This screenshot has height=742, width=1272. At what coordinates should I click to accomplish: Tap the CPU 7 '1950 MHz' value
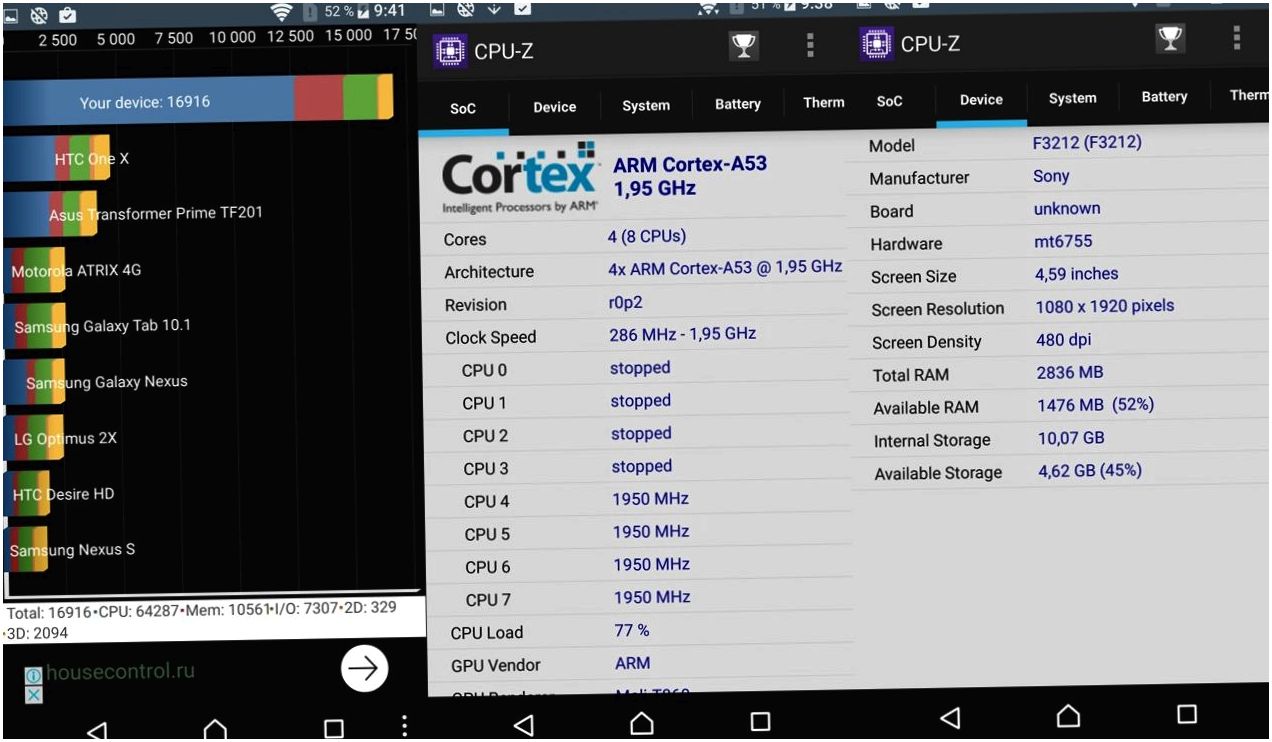pyautogui.click(x=652, y=597)
